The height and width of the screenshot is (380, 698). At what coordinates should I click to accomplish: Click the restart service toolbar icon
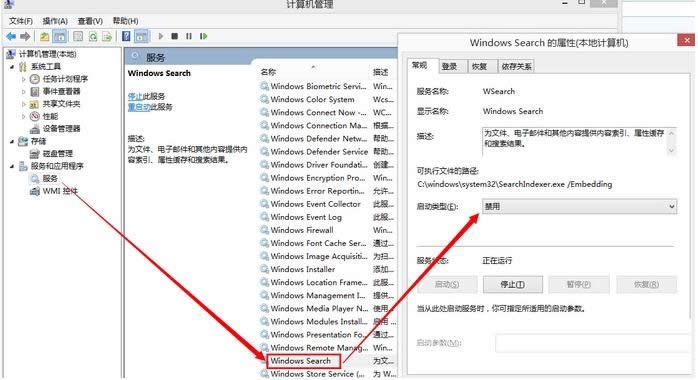(203, 36)
